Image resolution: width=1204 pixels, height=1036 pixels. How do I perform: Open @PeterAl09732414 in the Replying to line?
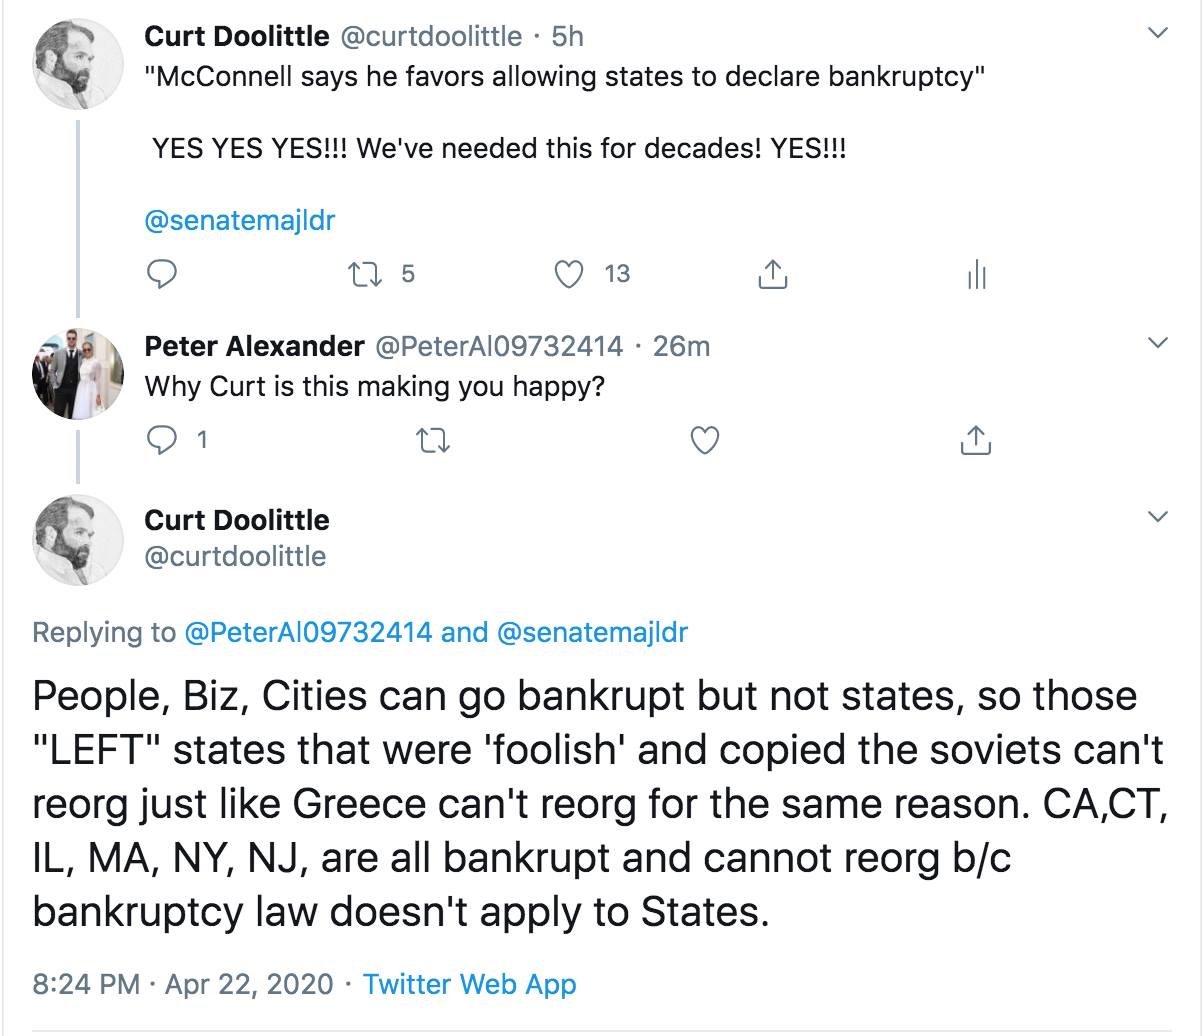[x=308, y=632]
